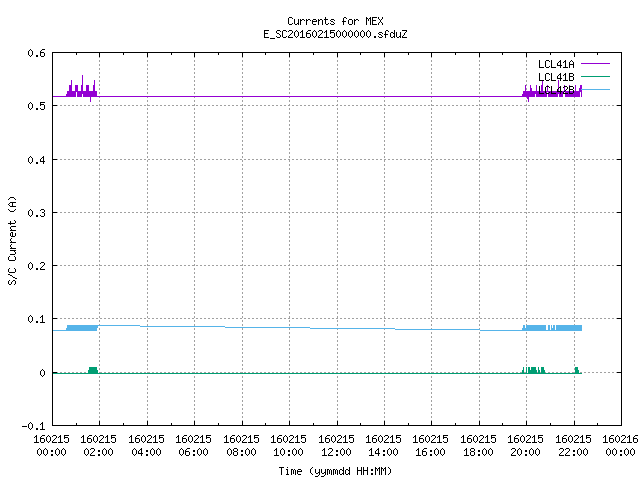This screenshot has height=480, width=640.
Task: Select the 0.5 y-axis tick value
Action: tap(36, 106)
